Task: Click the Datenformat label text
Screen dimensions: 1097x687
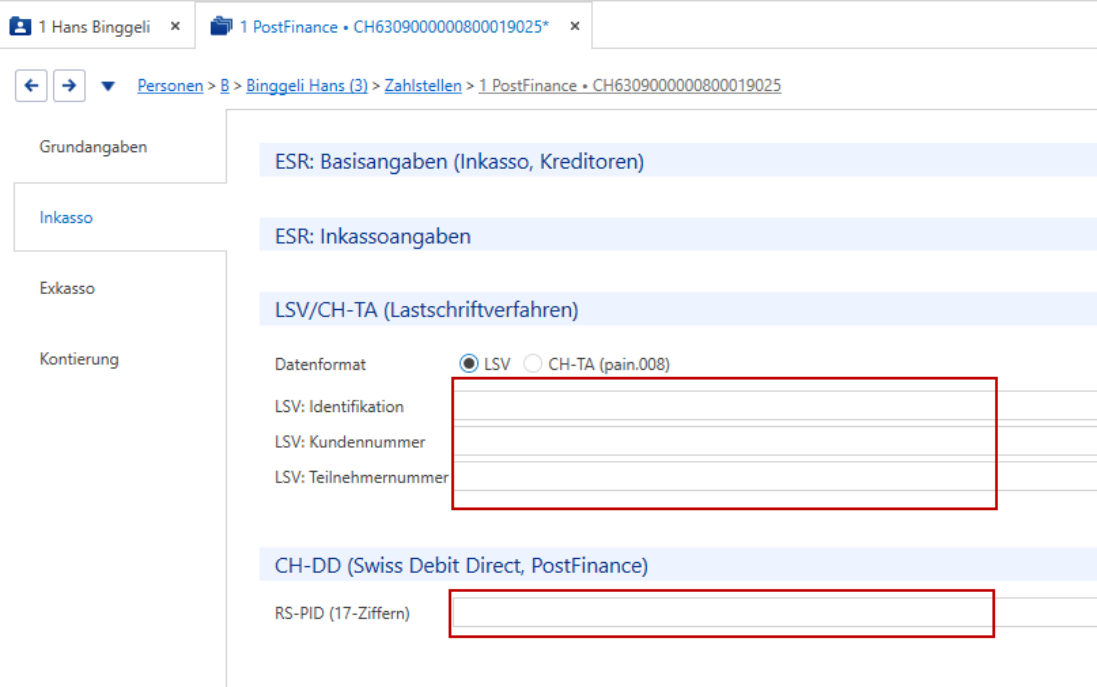Action: 320,364
